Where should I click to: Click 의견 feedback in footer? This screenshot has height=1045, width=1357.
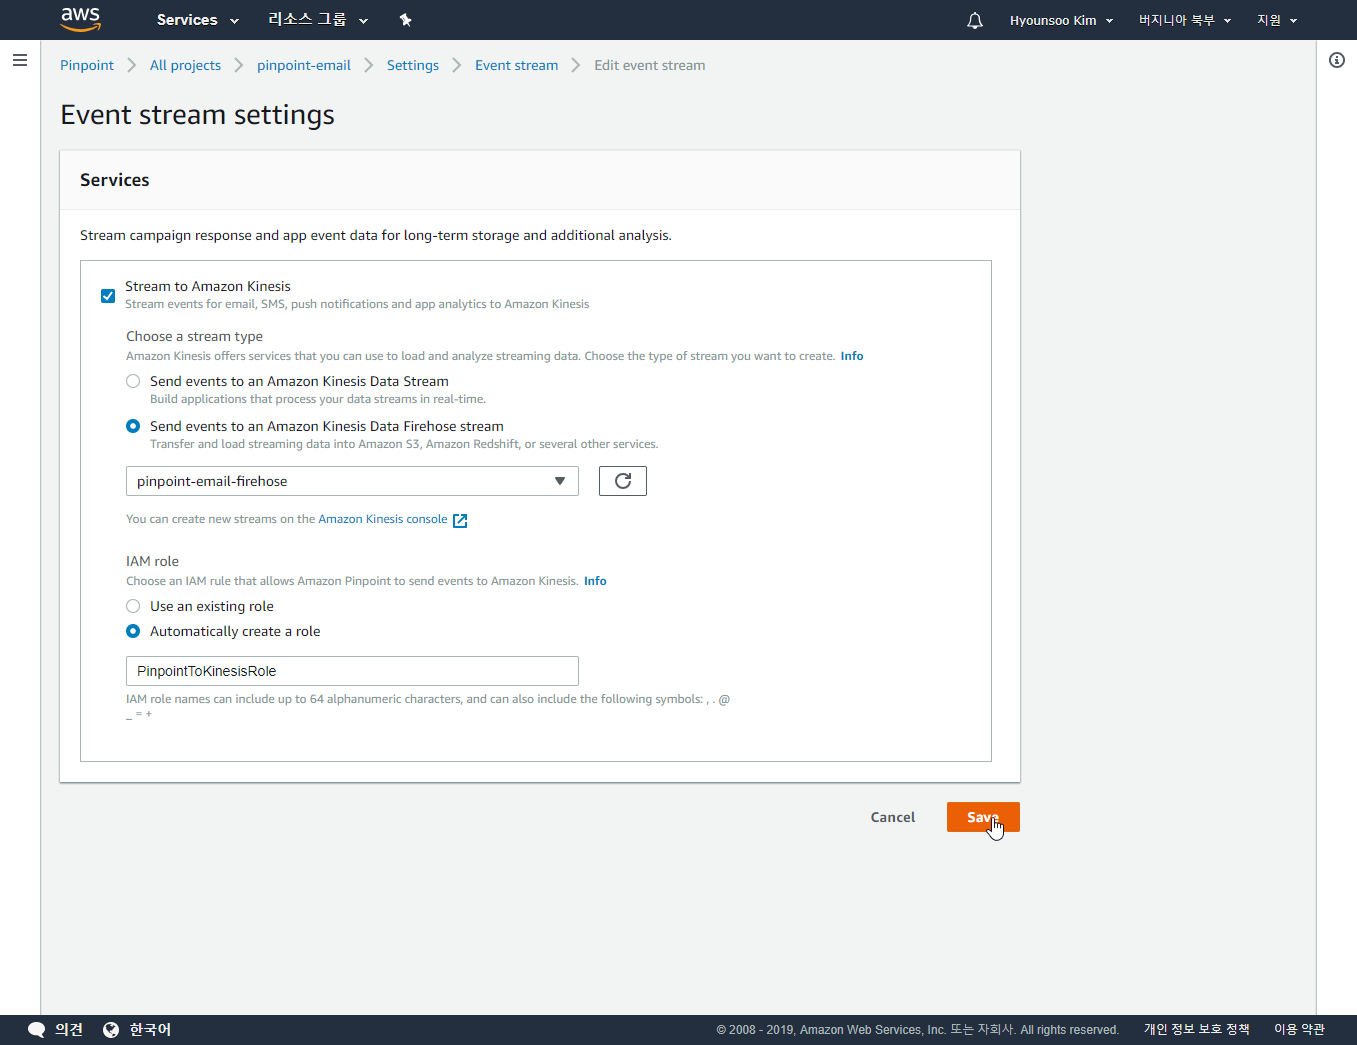click(x=69, y=1029)
